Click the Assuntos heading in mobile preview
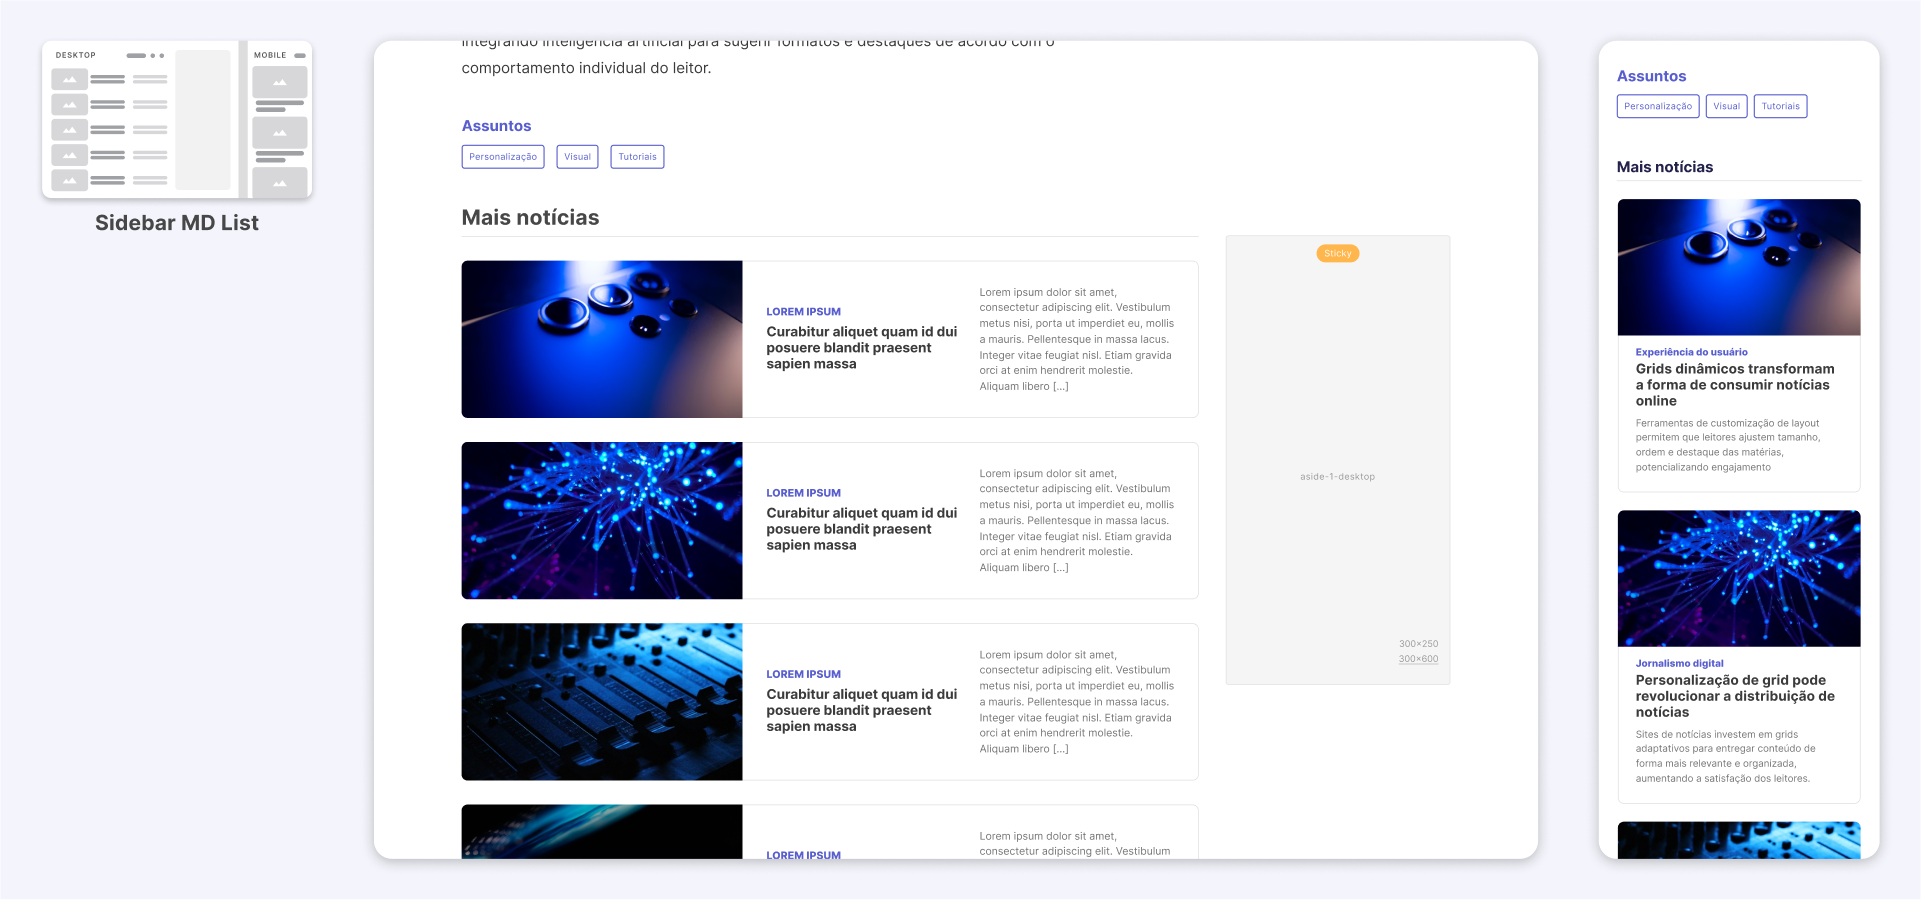Screen dimensions: 1921x900 tap(1651, 76)
